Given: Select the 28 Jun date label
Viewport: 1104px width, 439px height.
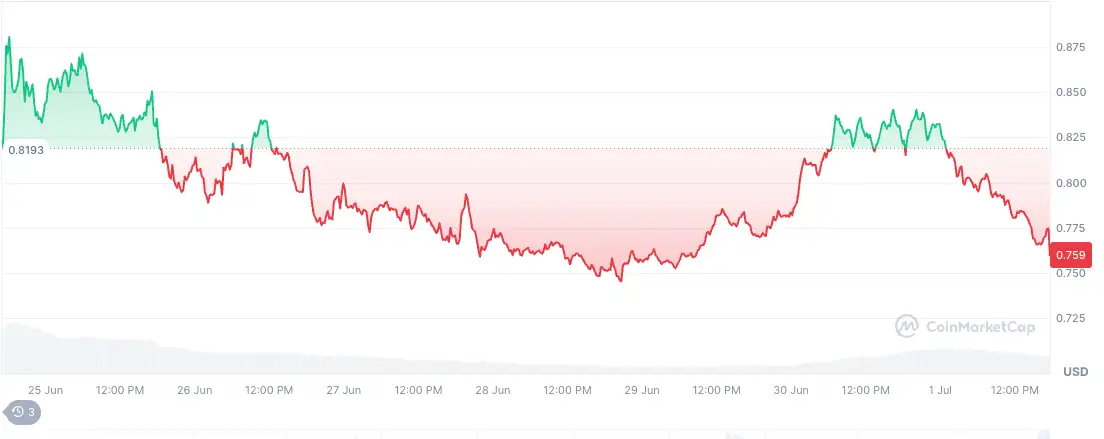Looking at the screenshot, I should pos(493,390).
